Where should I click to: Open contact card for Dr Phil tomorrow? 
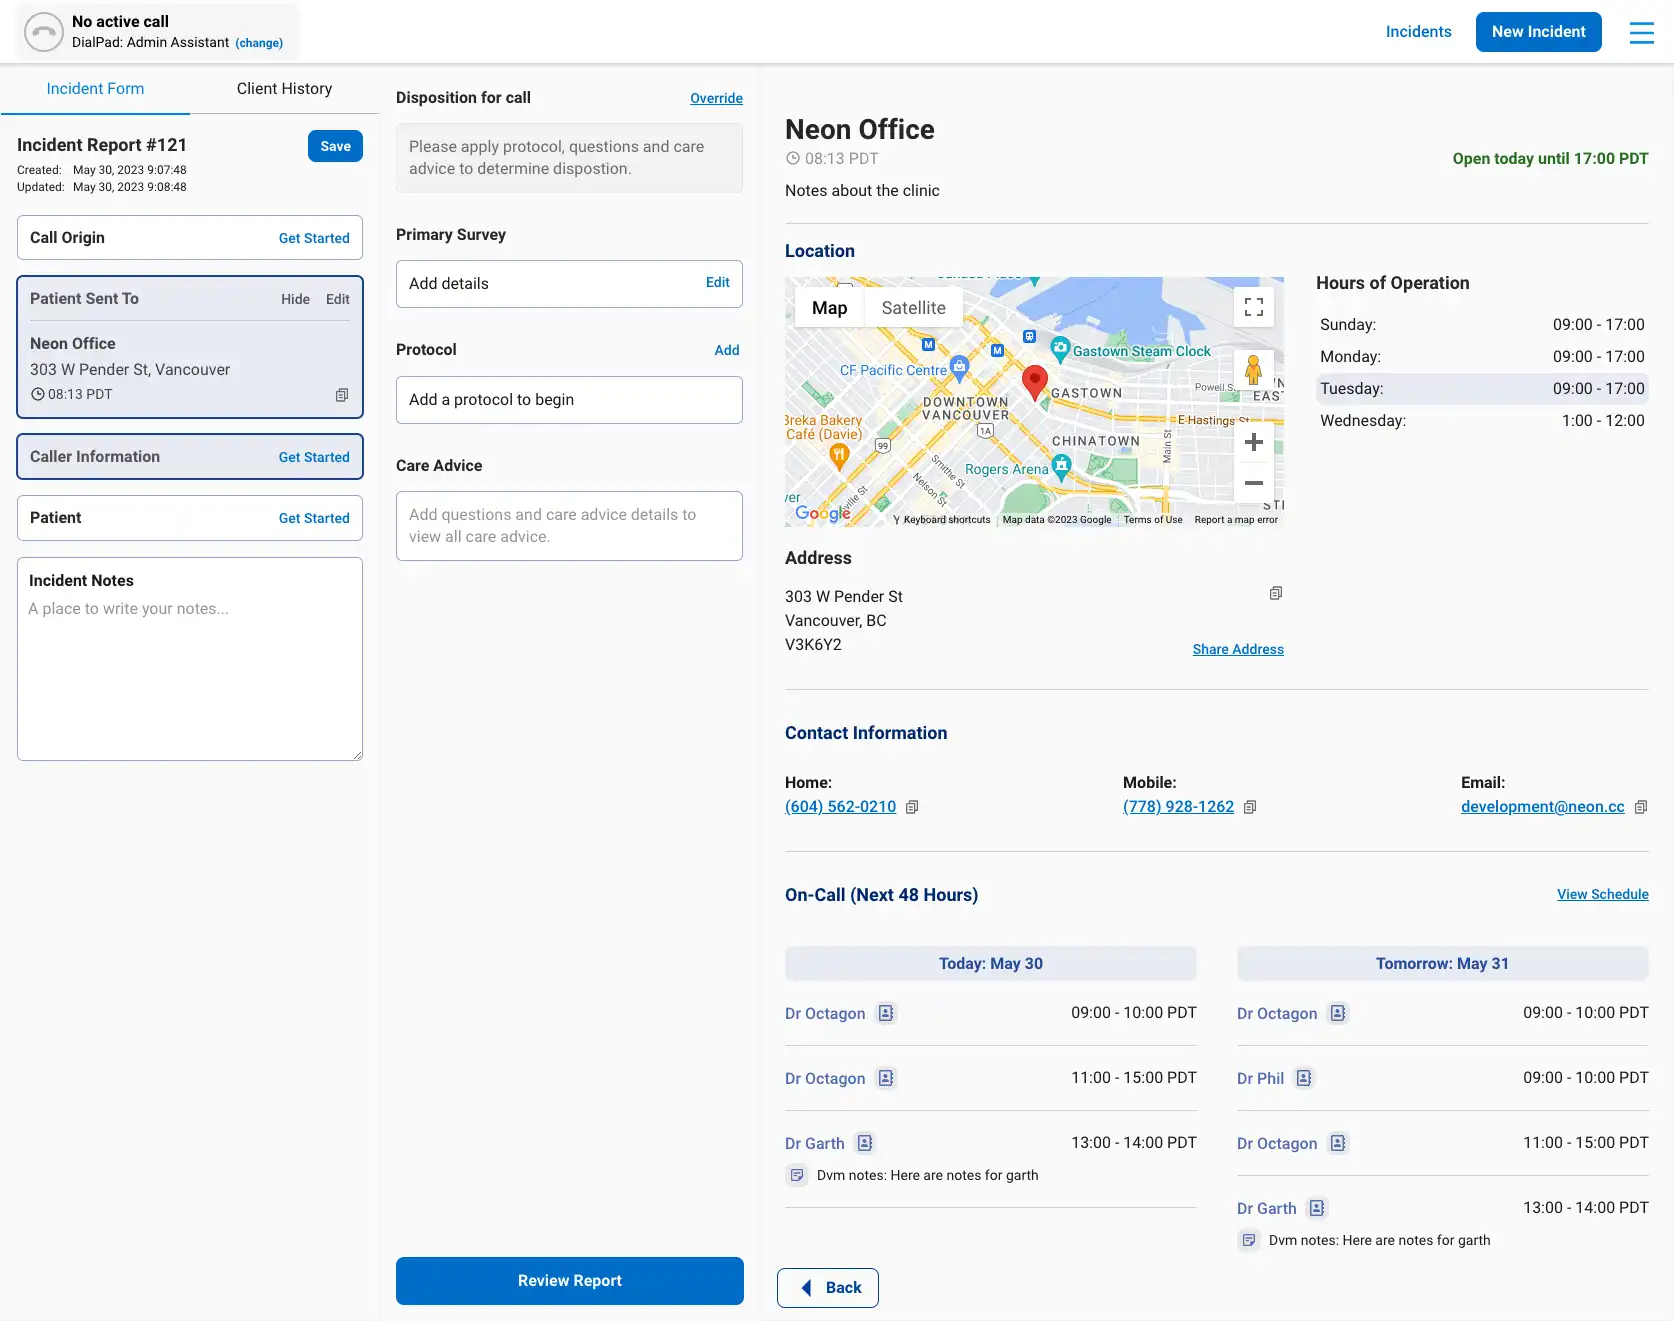pyautogui.click(x=1304, y=1078)
